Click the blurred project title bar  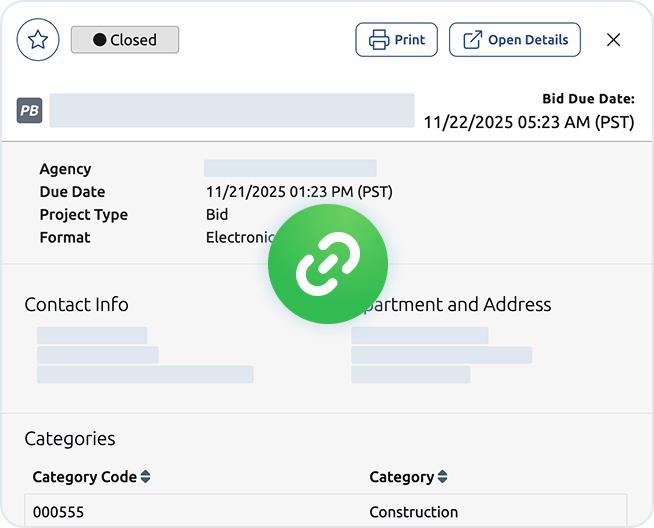[232, 111]
